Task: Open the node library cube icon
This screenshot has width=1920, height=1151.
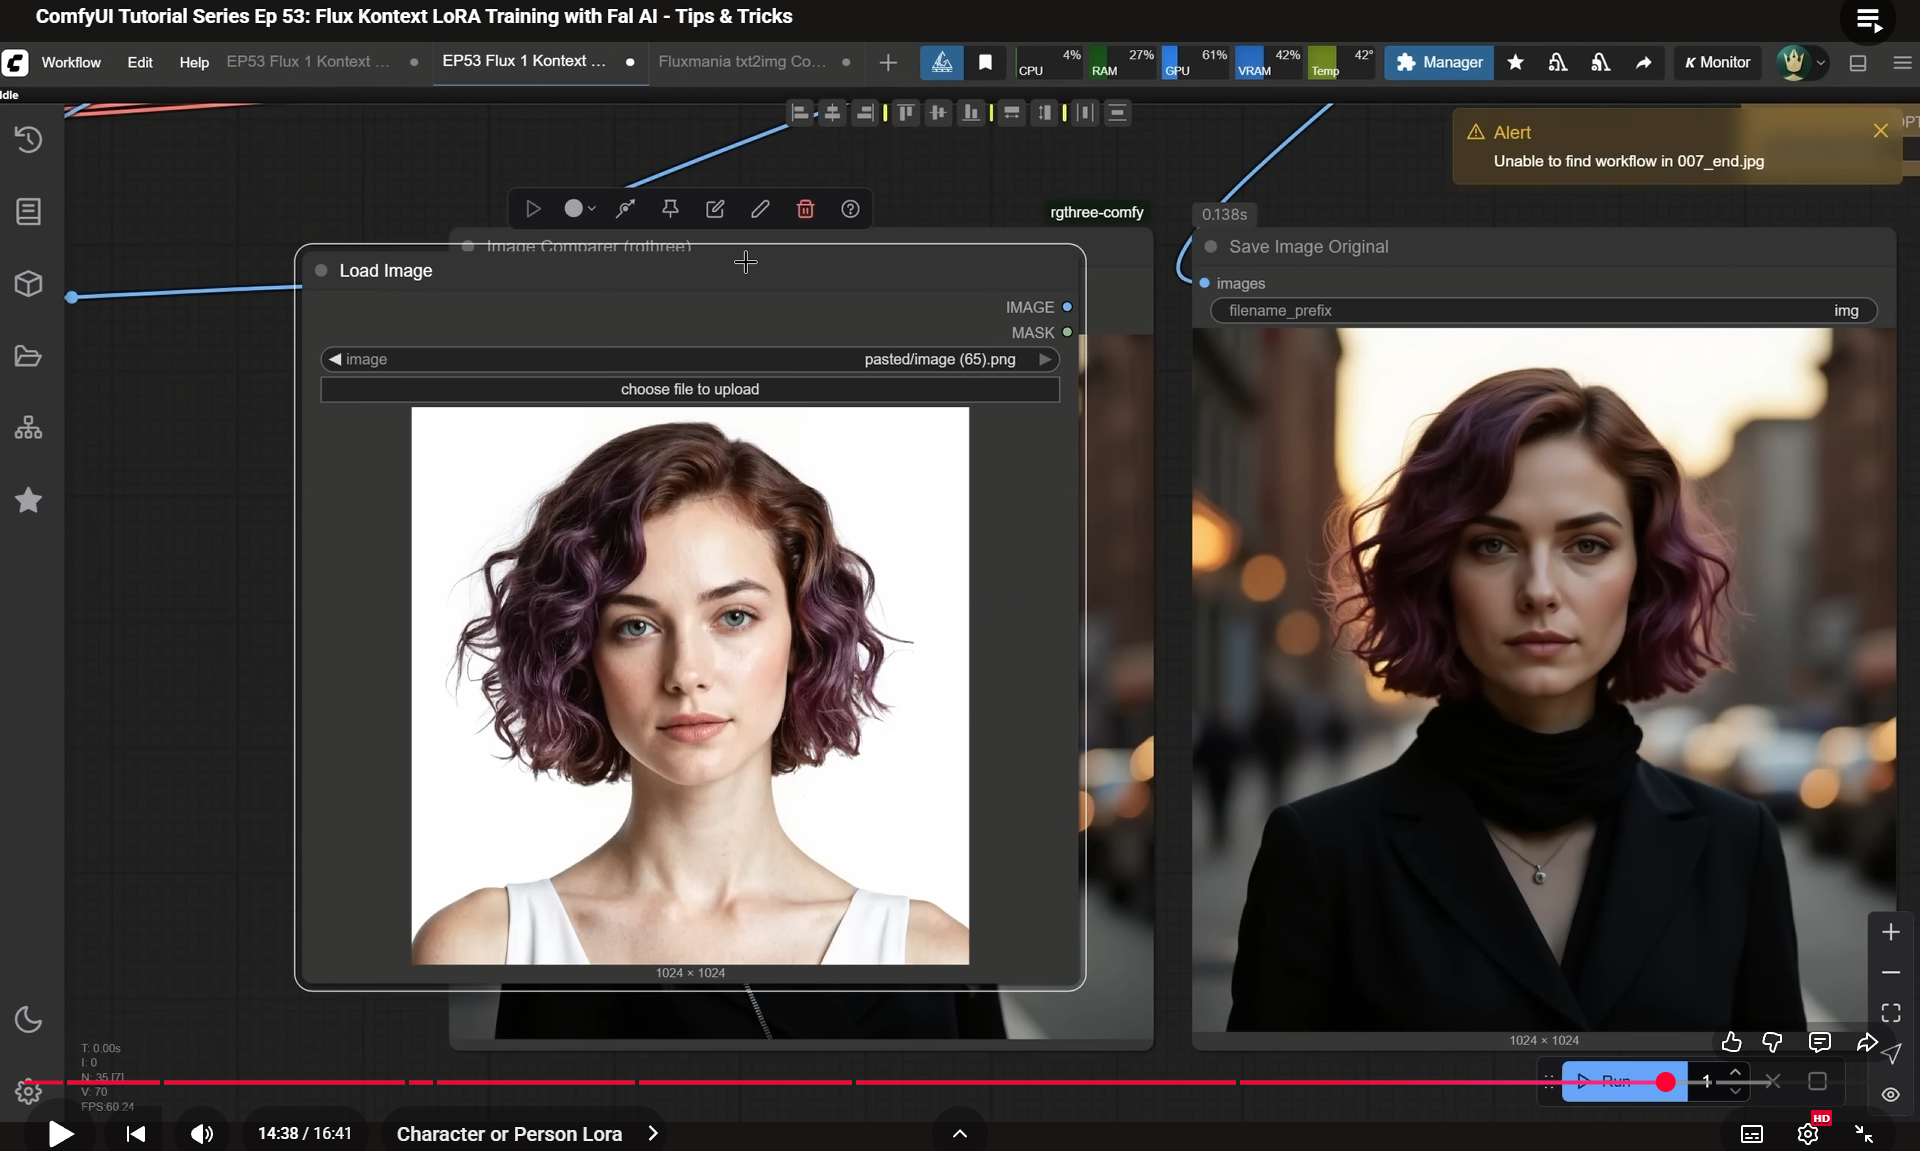Action: [28, 284]
